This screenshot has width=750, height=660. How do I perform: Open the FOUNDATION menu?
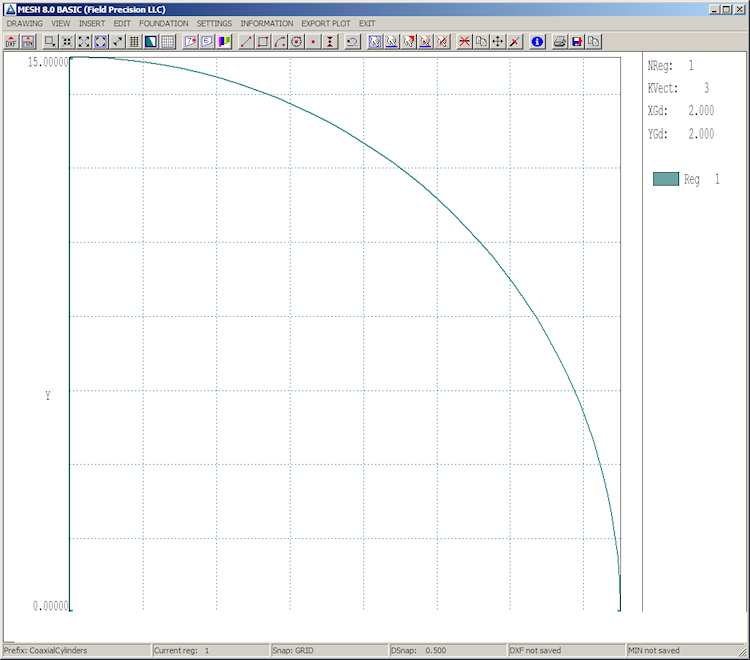(x=163, y=23)
